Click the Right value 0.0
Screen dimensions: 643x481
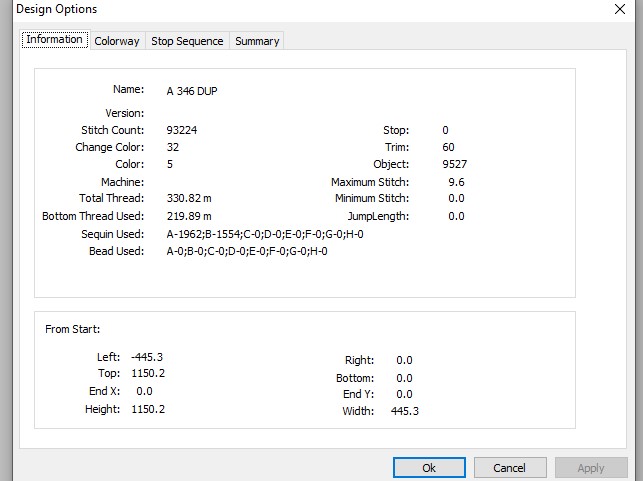pyautogui.click(x=404, y=360)
